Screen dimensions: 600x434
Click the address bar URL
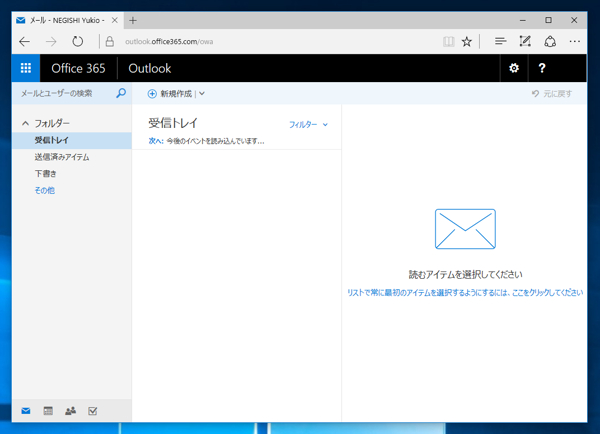(169, 41)
